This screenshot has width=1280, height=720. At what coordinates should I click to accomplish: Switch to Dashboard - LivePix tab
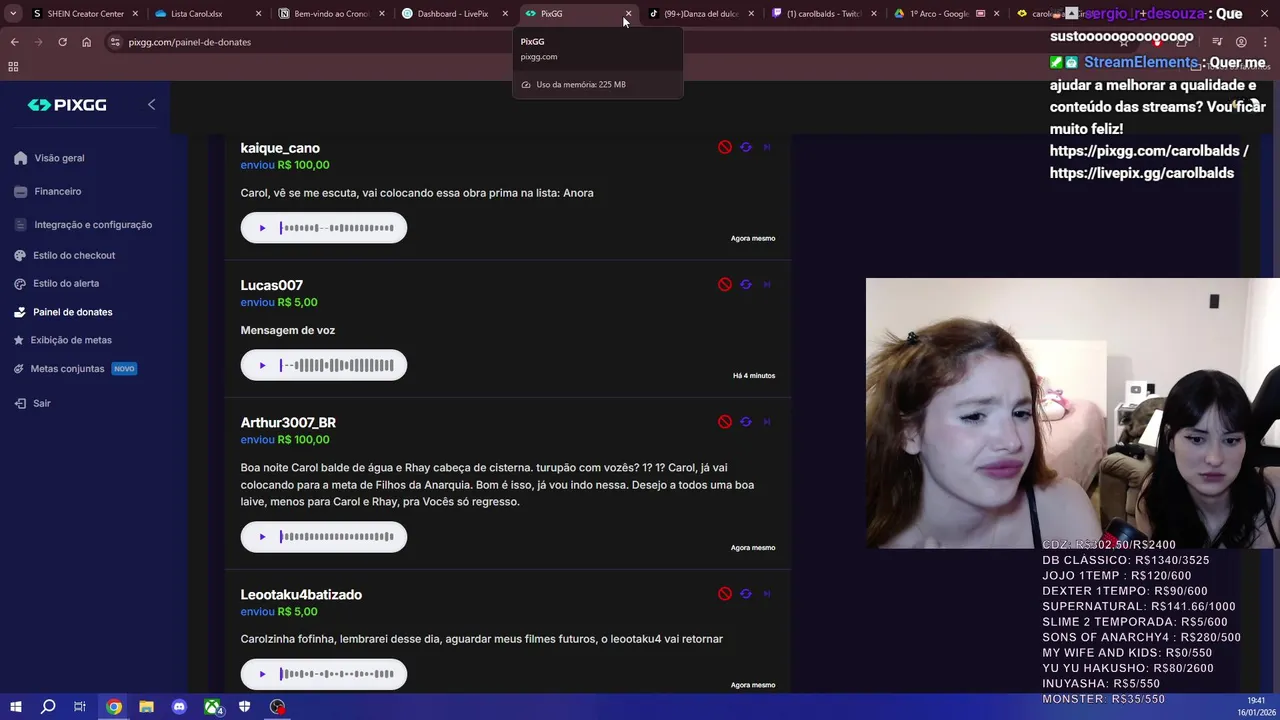[x=454, y=14]
